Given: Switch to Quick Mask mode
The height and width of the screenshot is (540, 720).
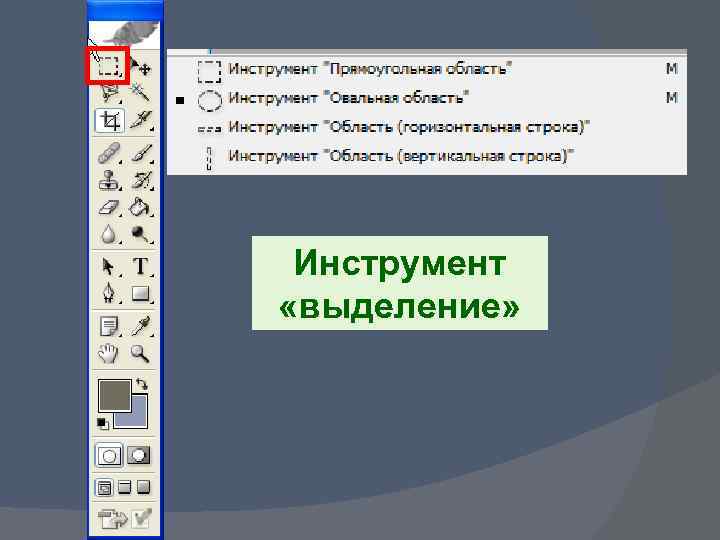Looking at the screenshot, I should pyautogui.click(x=139, y=455).
